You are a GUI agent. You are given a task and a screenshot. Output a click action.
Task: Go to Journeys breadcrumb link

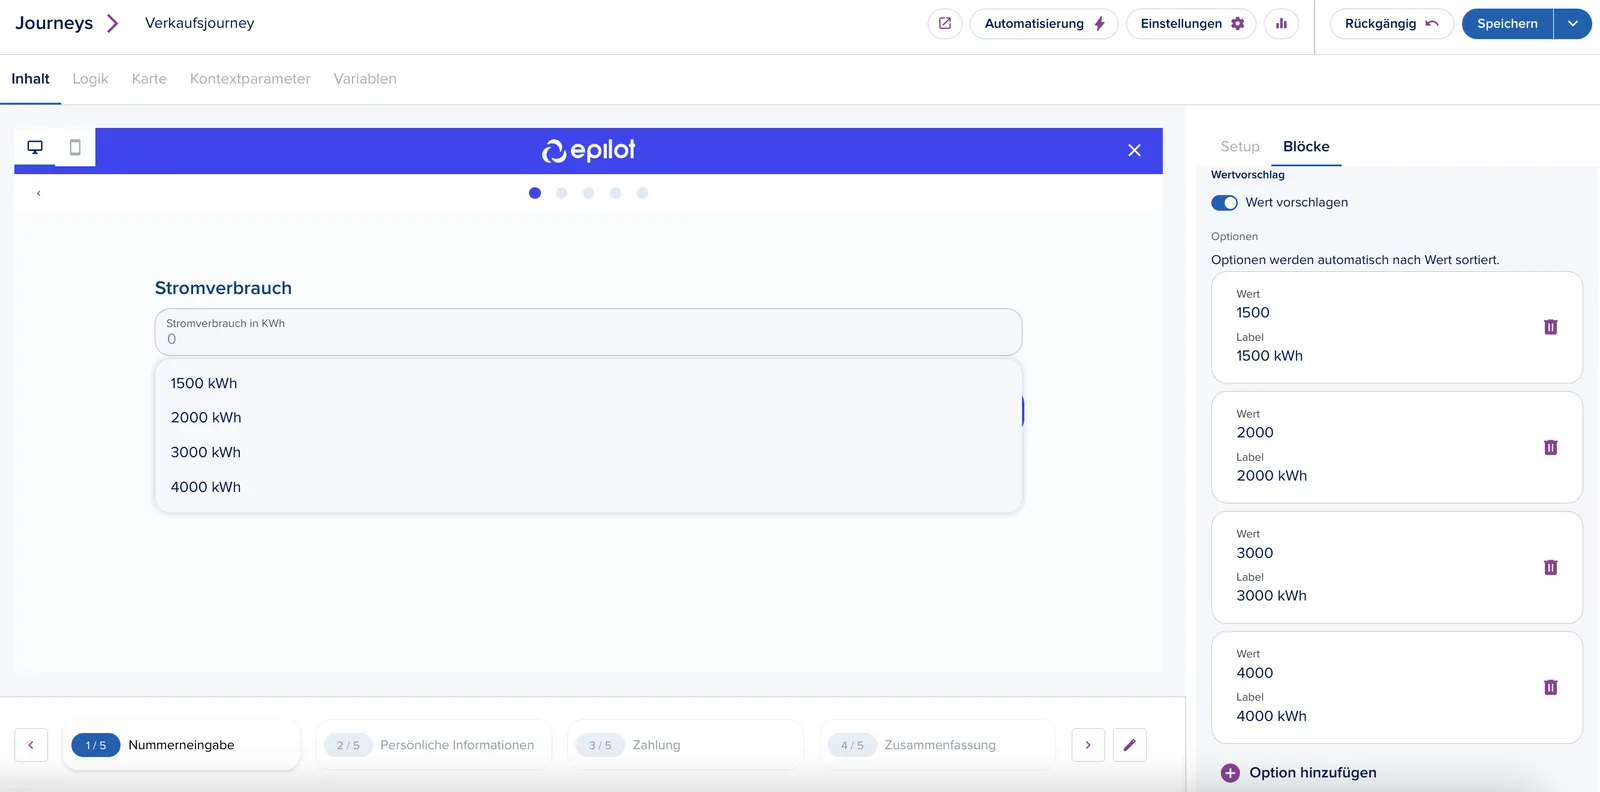(54, 23)
